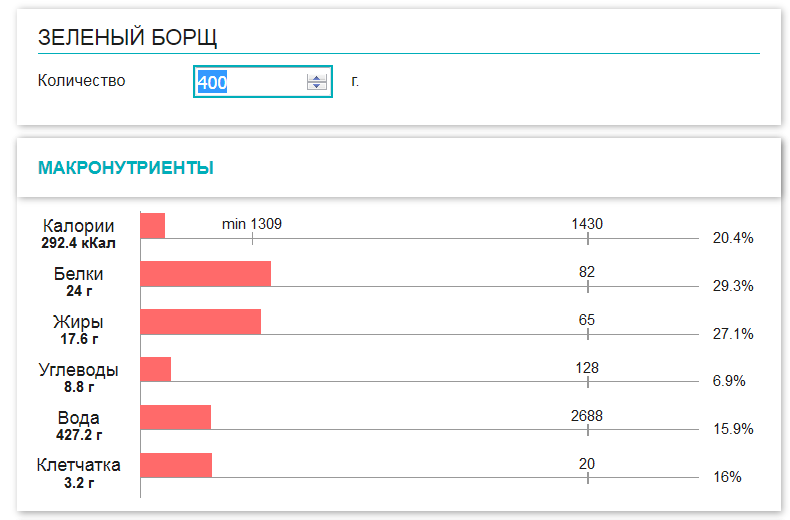
Task: Click the red Углеводы progress bar
Action: click(155, 369)
